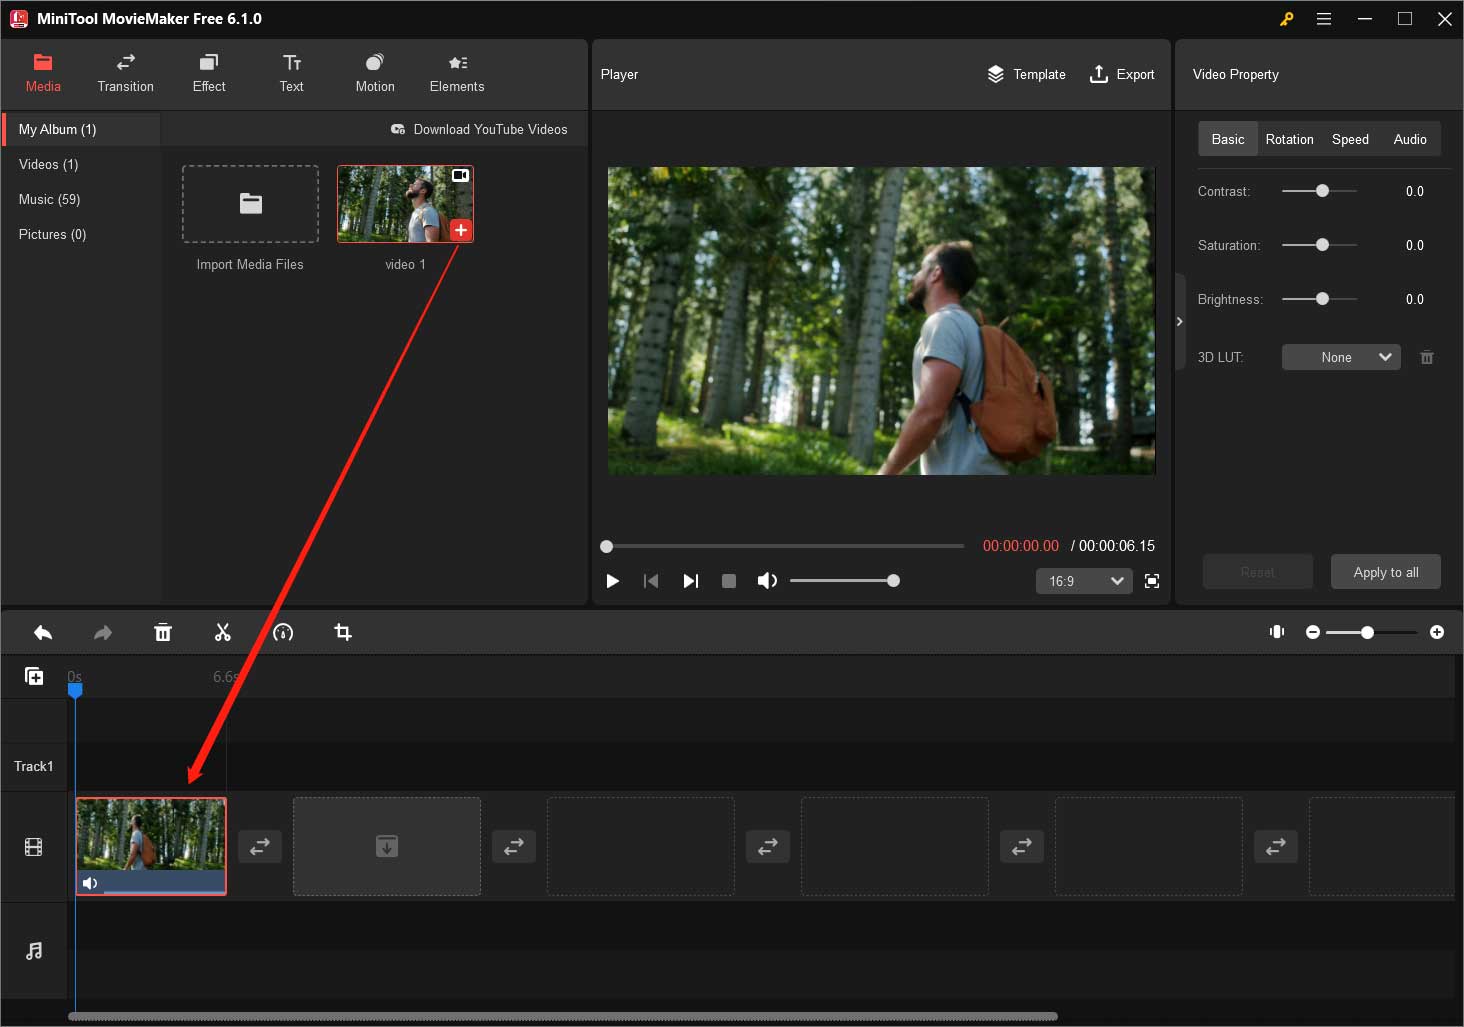Select the Text tool
This screenshot has width=1464, height=1027.
(x=291, y=62)
